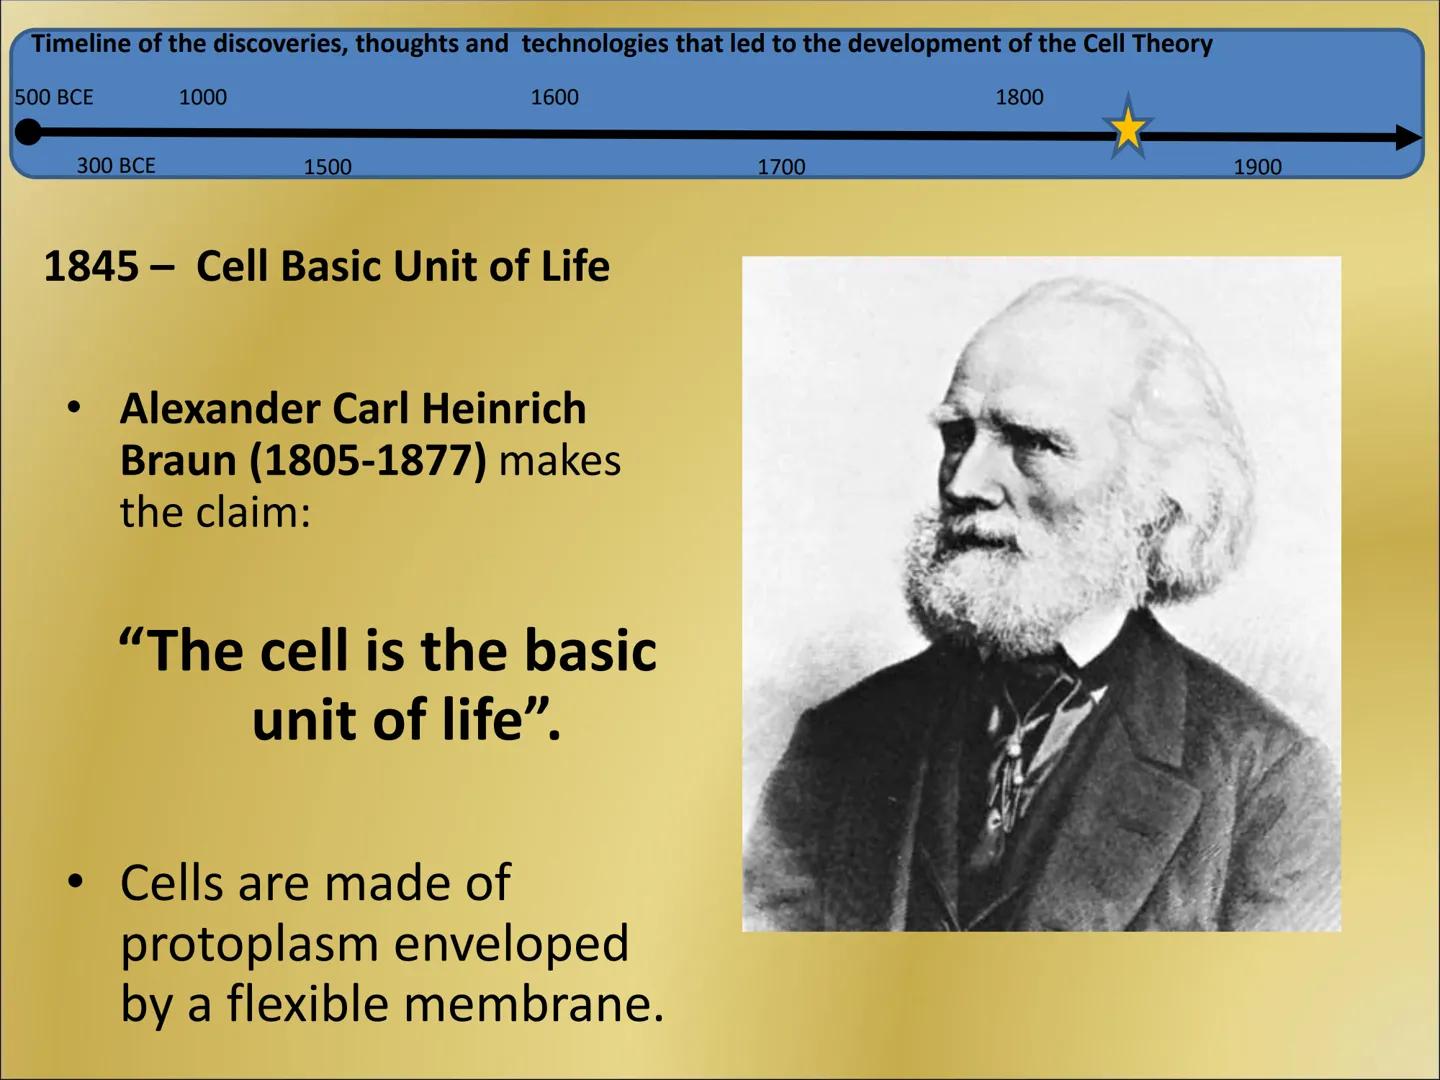Click the 1600 year marker label

553,97
